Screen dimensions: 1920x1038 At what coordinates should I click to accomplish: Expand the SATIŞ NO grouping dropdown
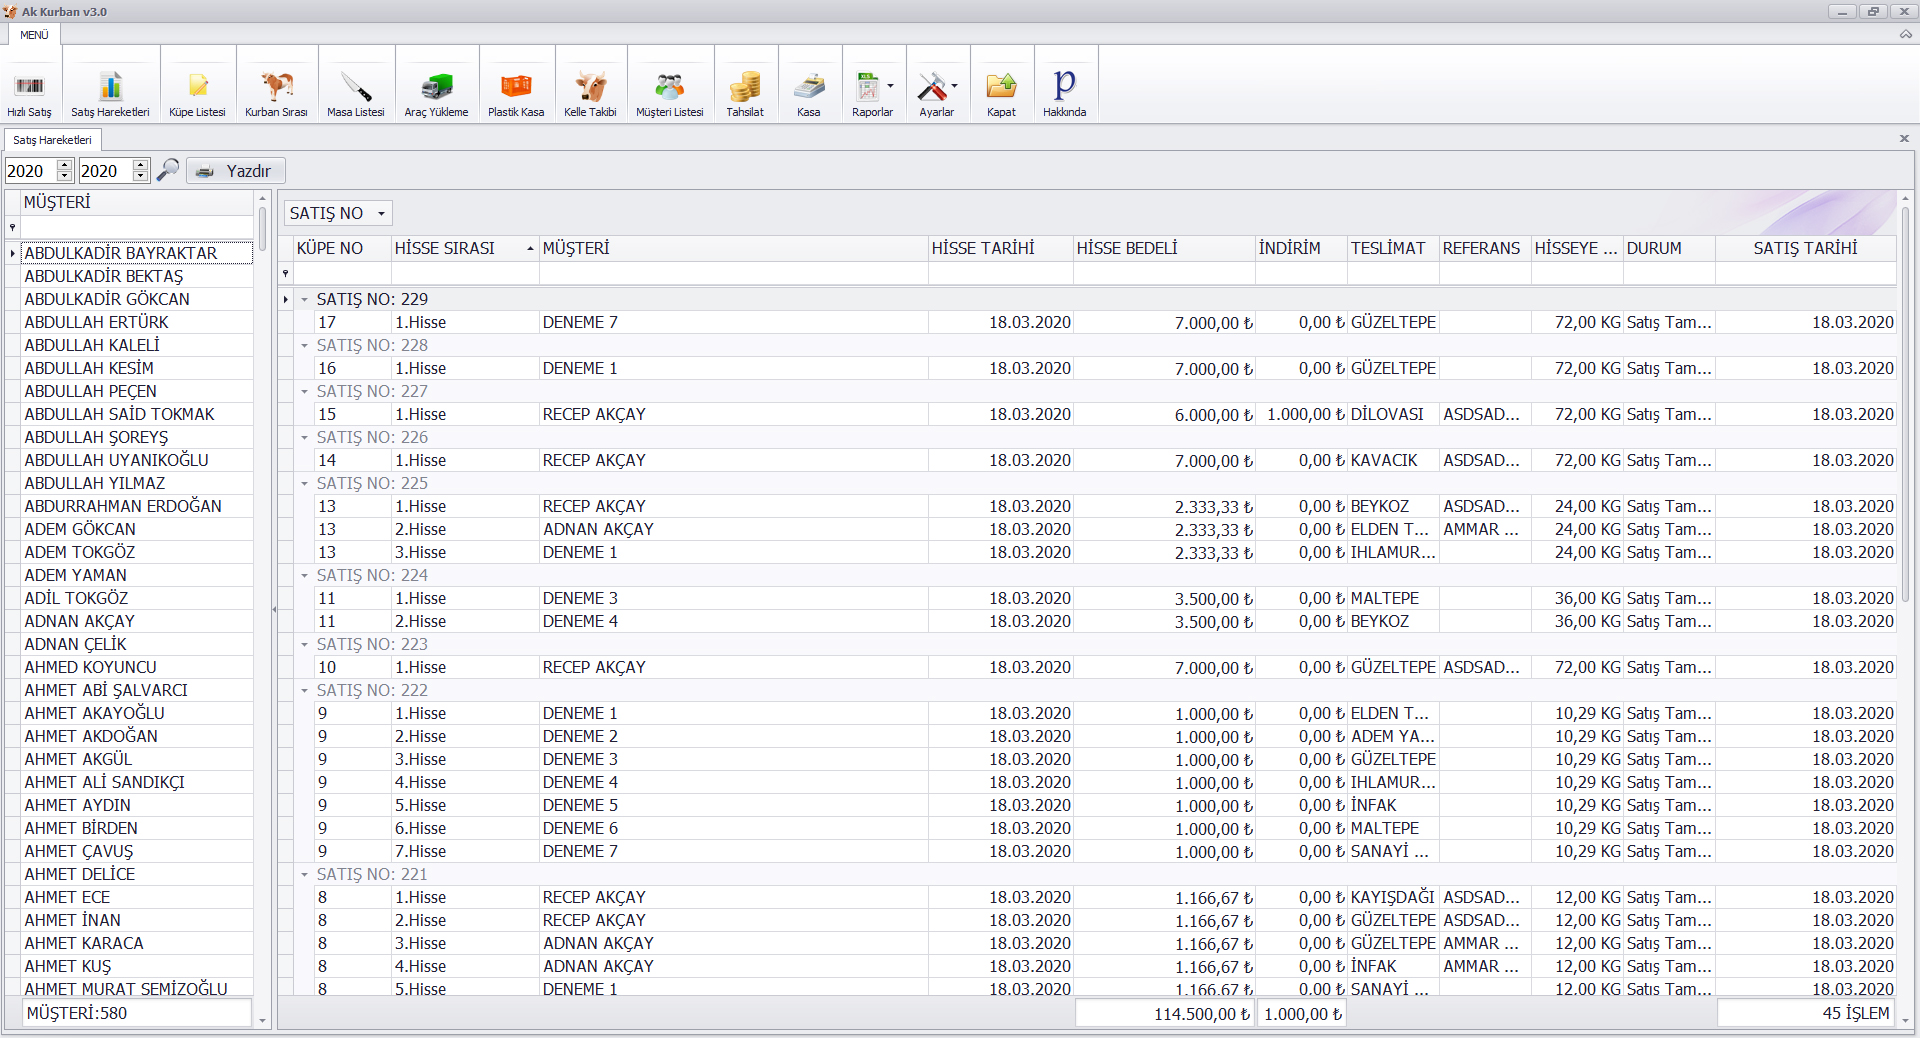[381, 214]
